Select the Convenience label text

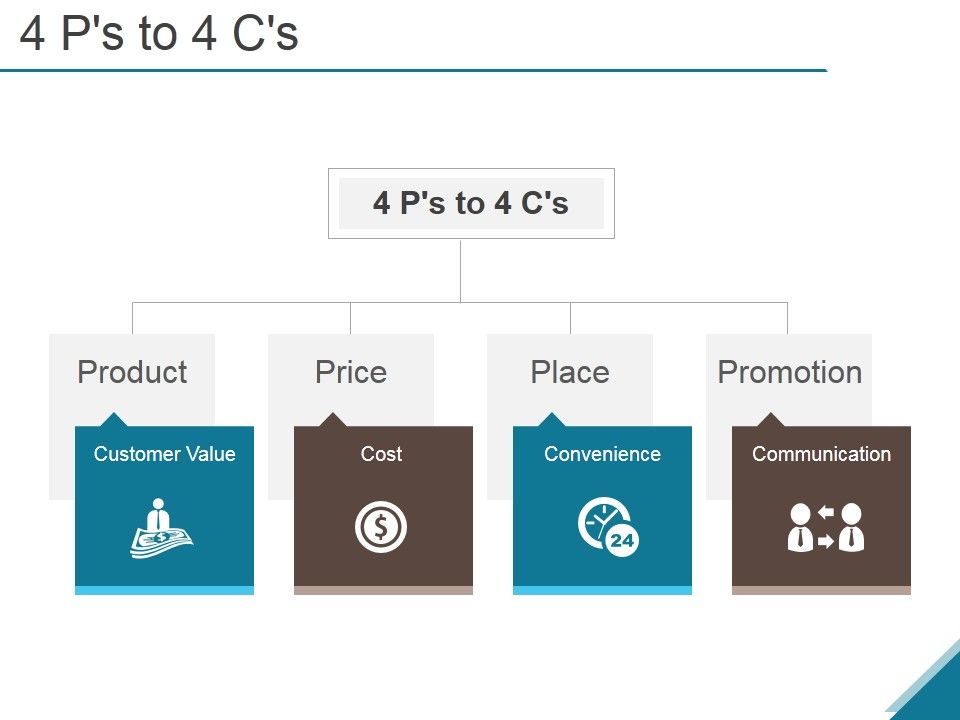(x=602, y=454)
